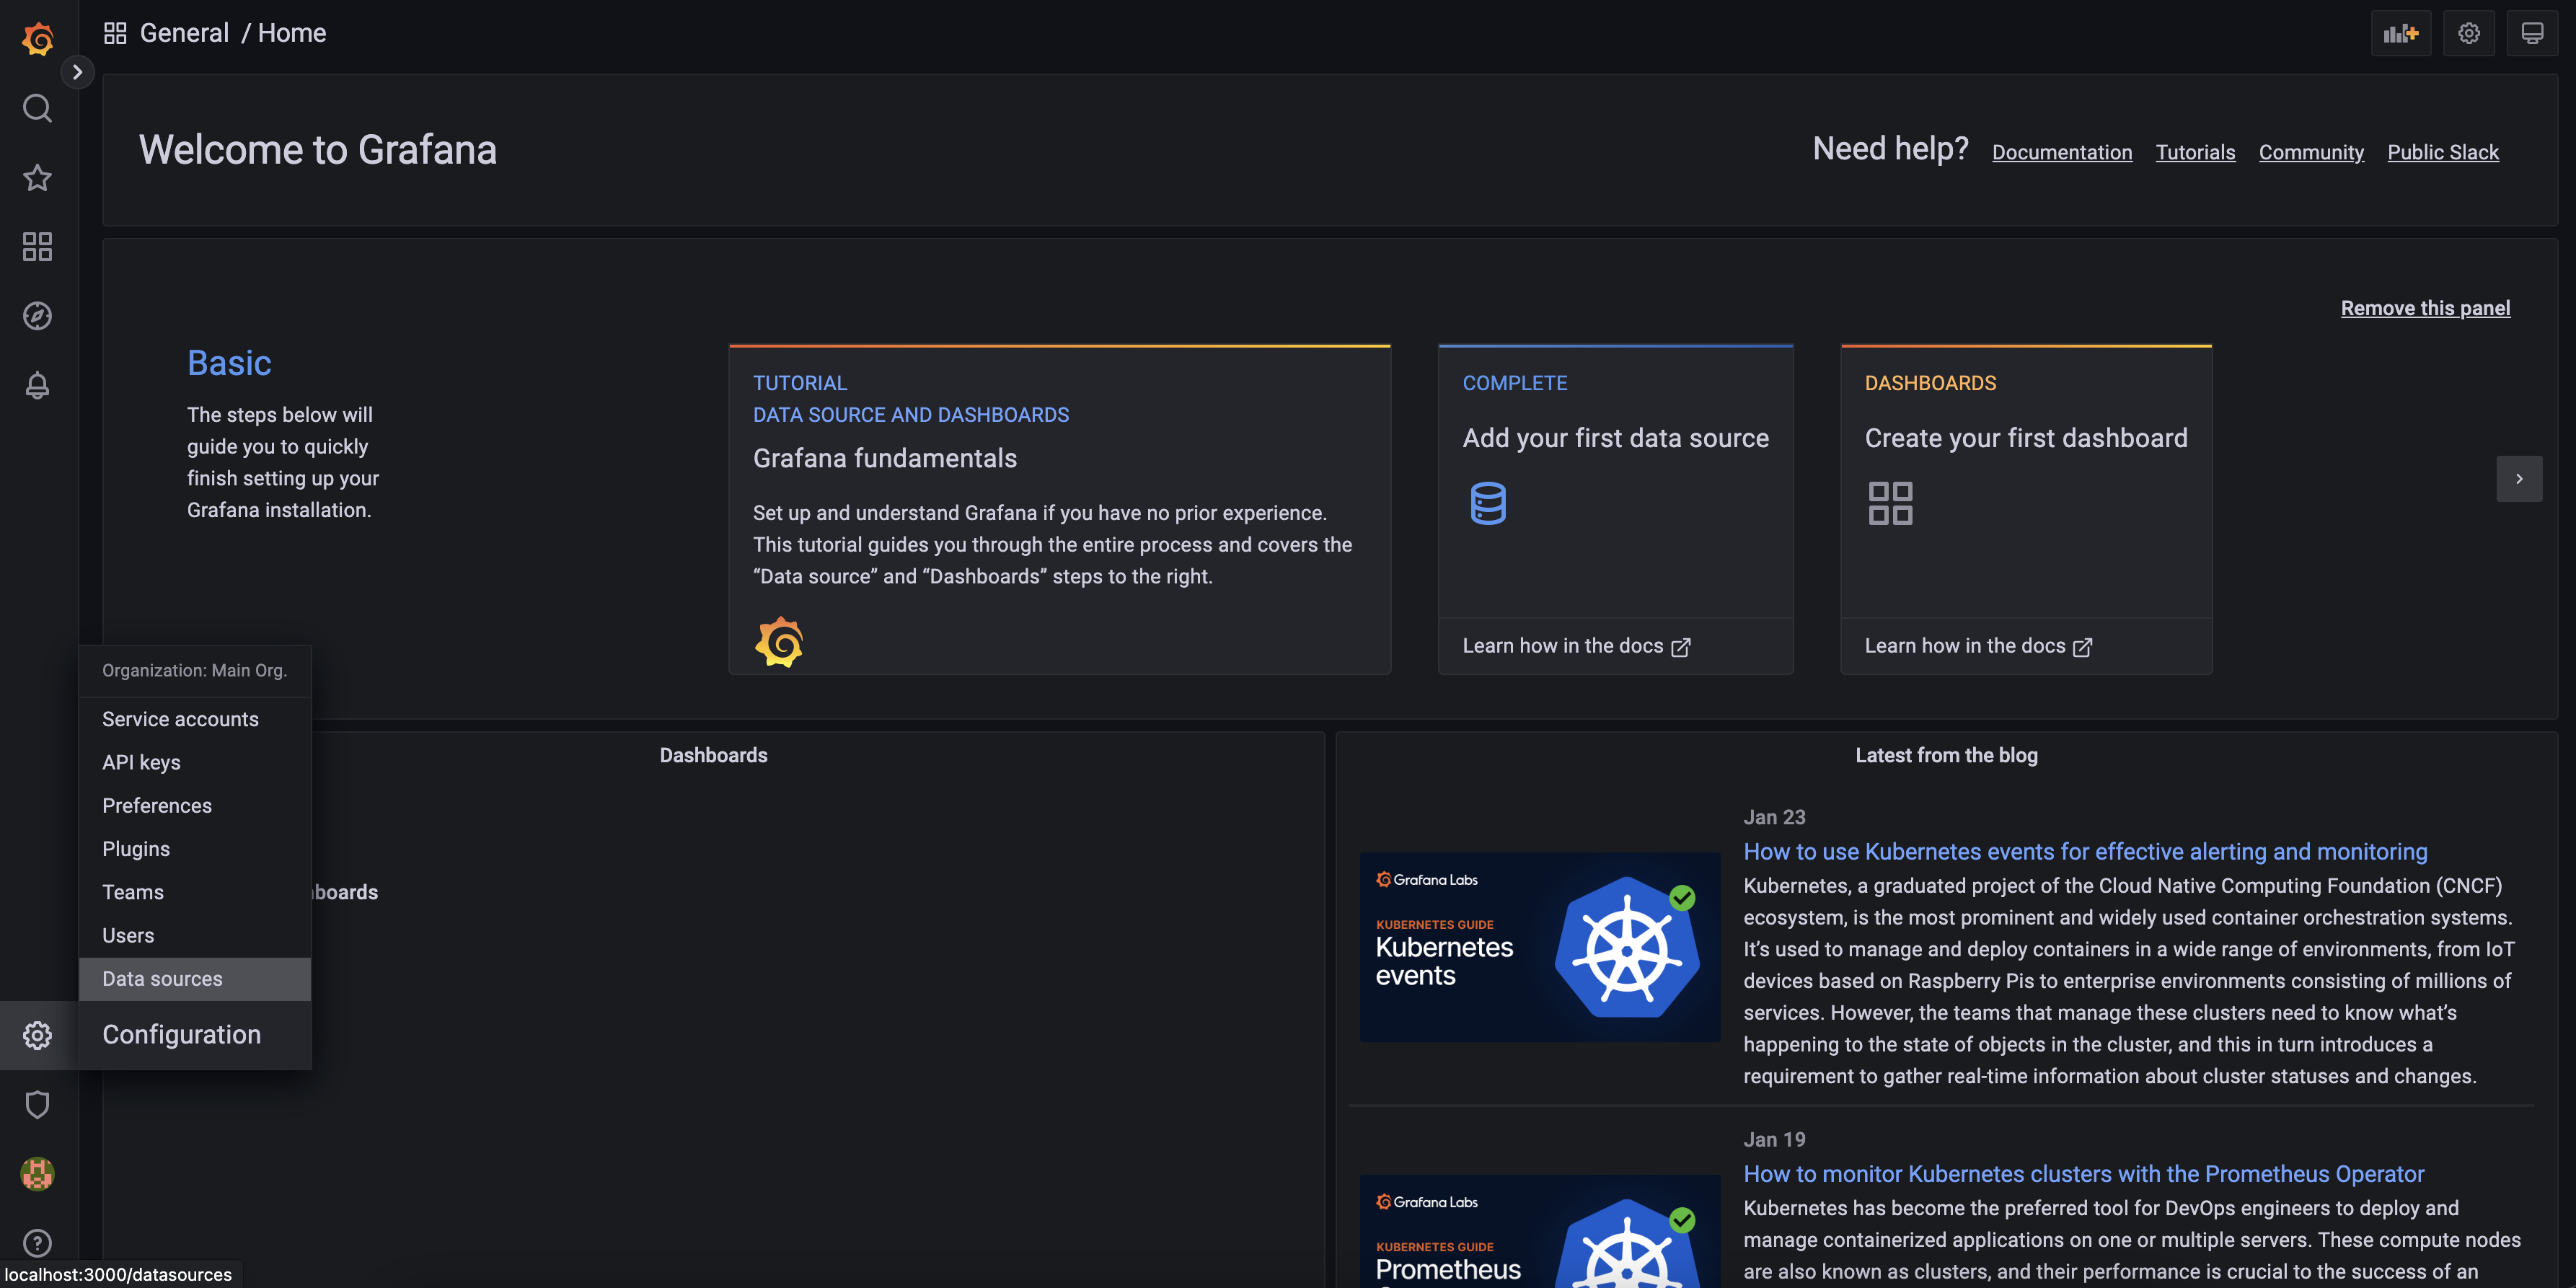Open the Documentation help link

click(x=2062, y=152)
